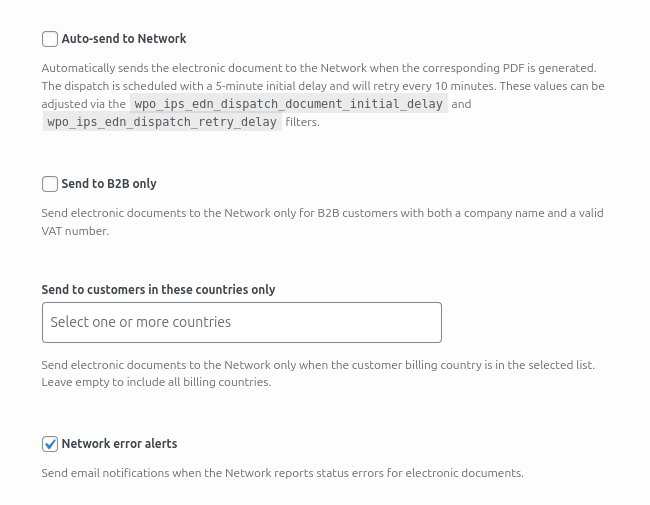Click "Send to customers in these countries only" heading
The image size is (650, 505).
click(x=158, y=290)
